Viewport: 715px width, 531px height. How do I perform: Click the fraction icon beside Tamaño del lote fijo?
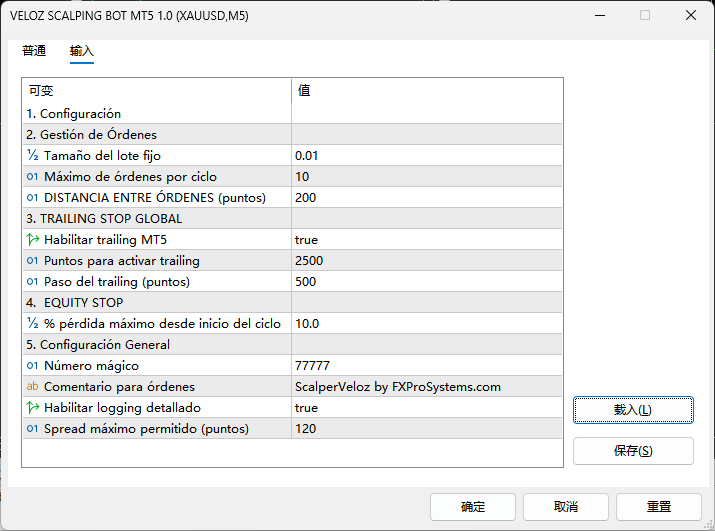click(x=32, y=156)
